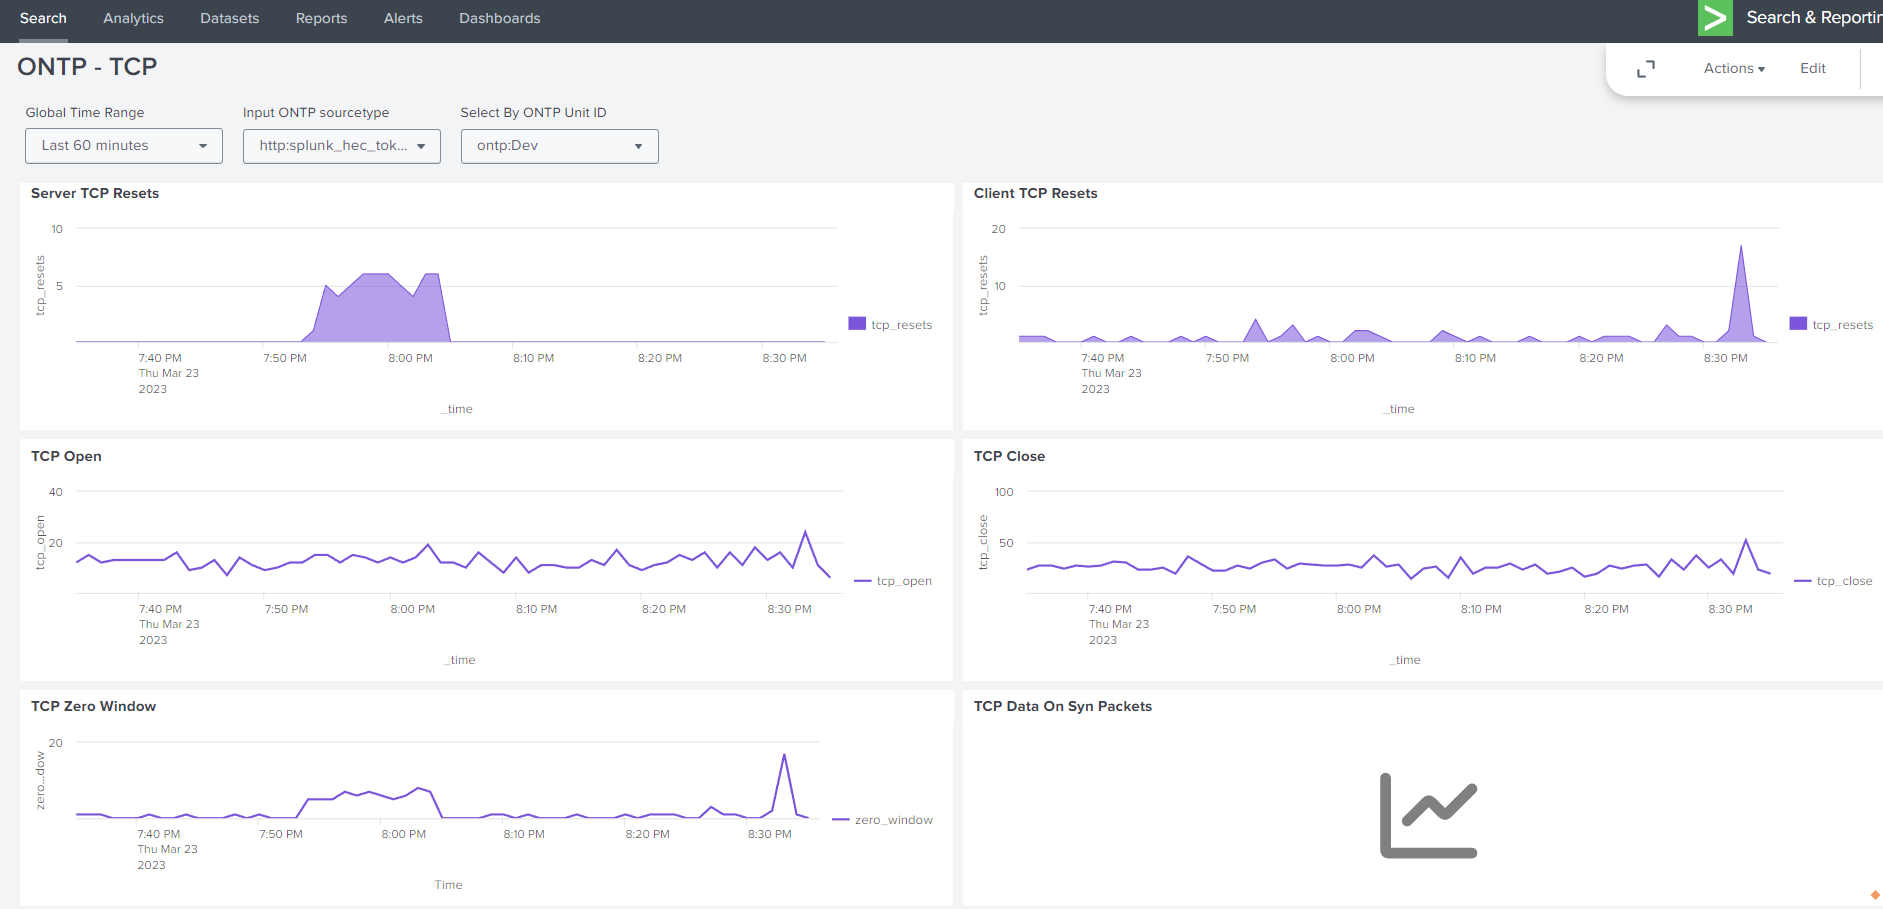Click the Client TCP Resets panel title
Screen dimensions: 1883x909
click(1035, 193)
